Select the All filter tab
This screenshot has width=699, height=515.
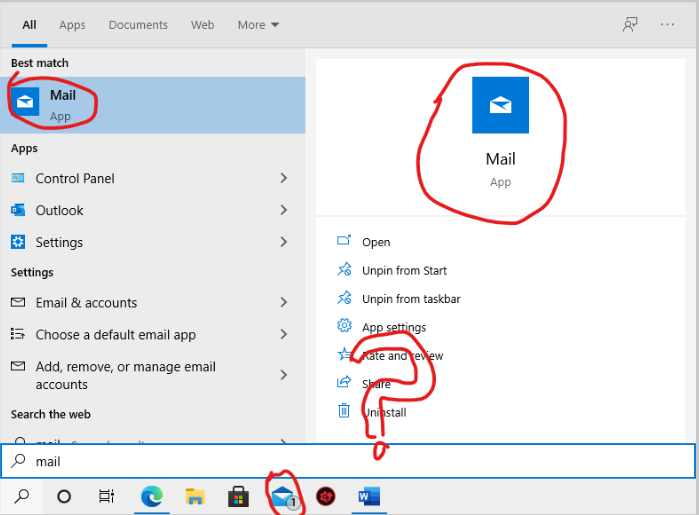click(29, 25)
